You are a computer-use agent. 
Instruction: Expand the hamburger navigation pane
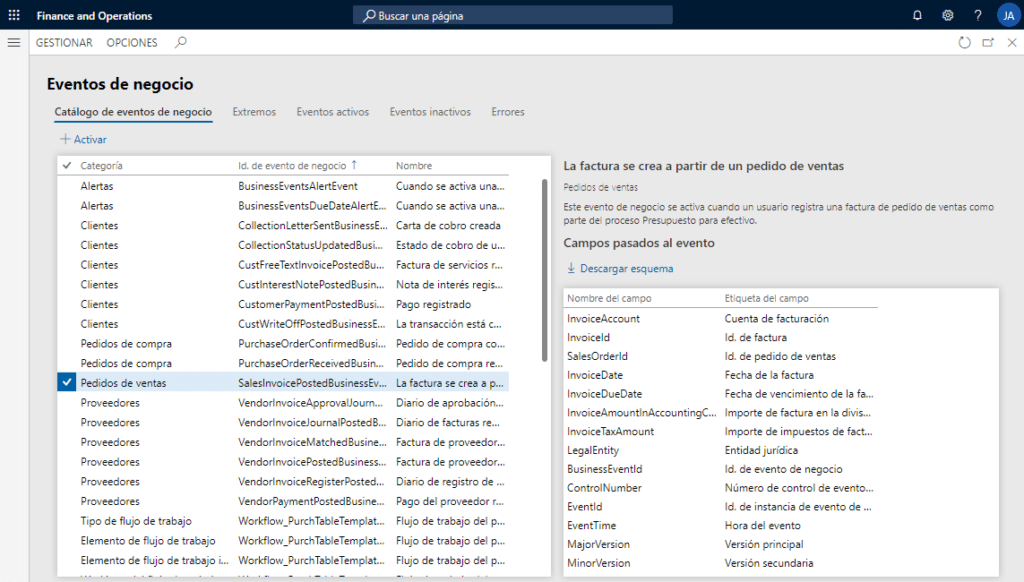pyautogui.click(x=14, y=42)
